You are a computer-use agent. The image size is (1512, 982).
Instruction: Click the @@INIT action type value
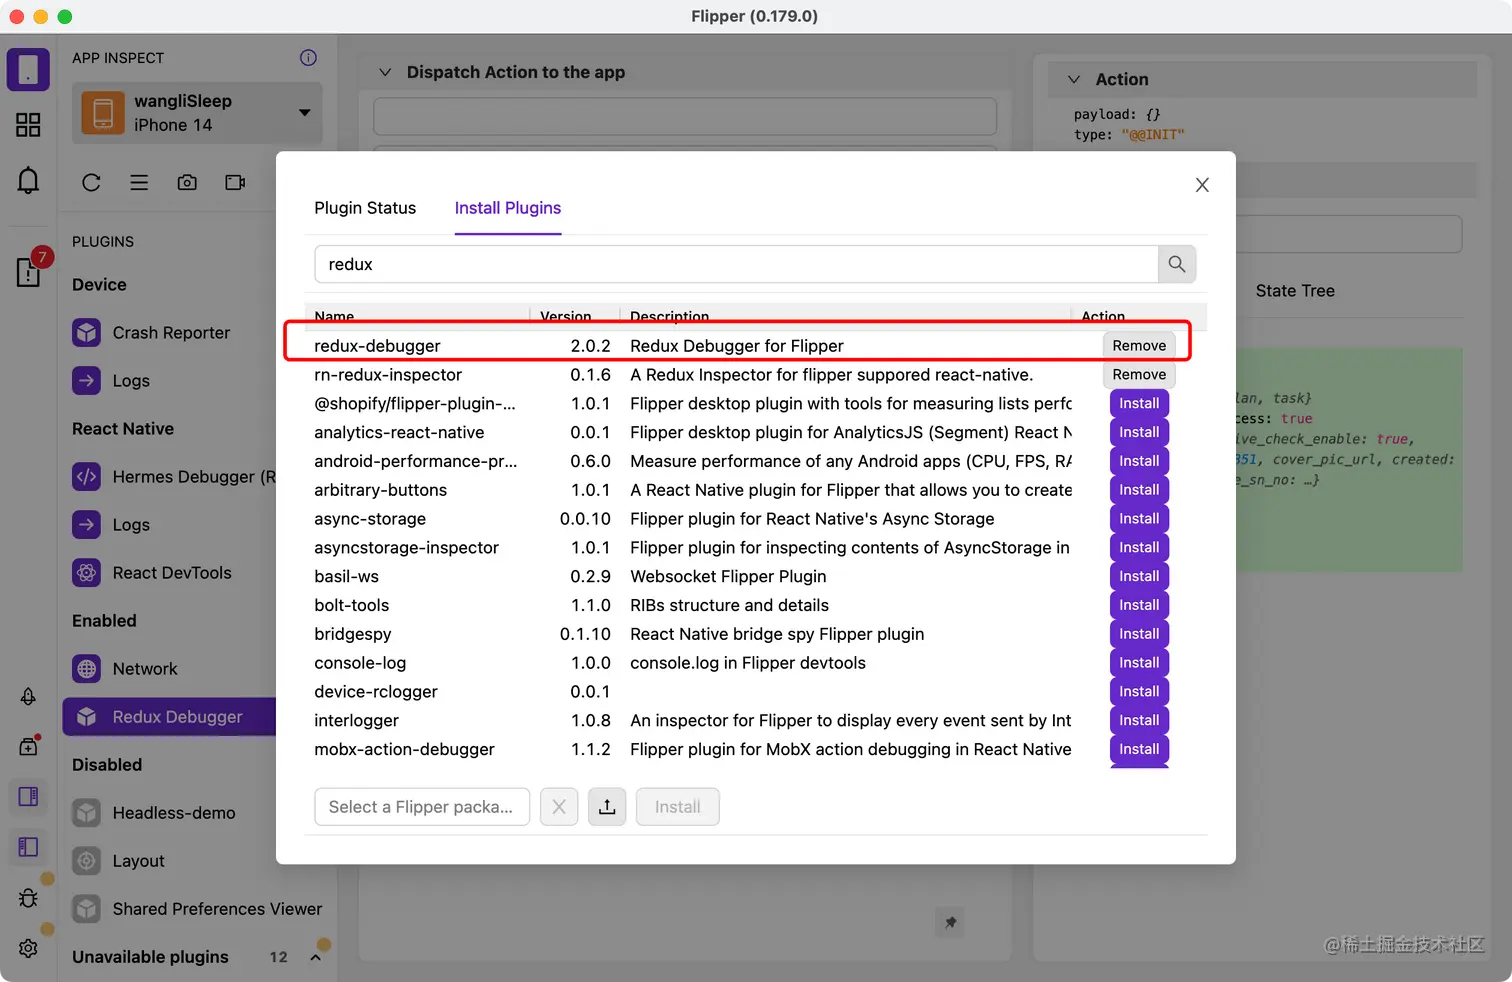click(x=1152, y=134)
